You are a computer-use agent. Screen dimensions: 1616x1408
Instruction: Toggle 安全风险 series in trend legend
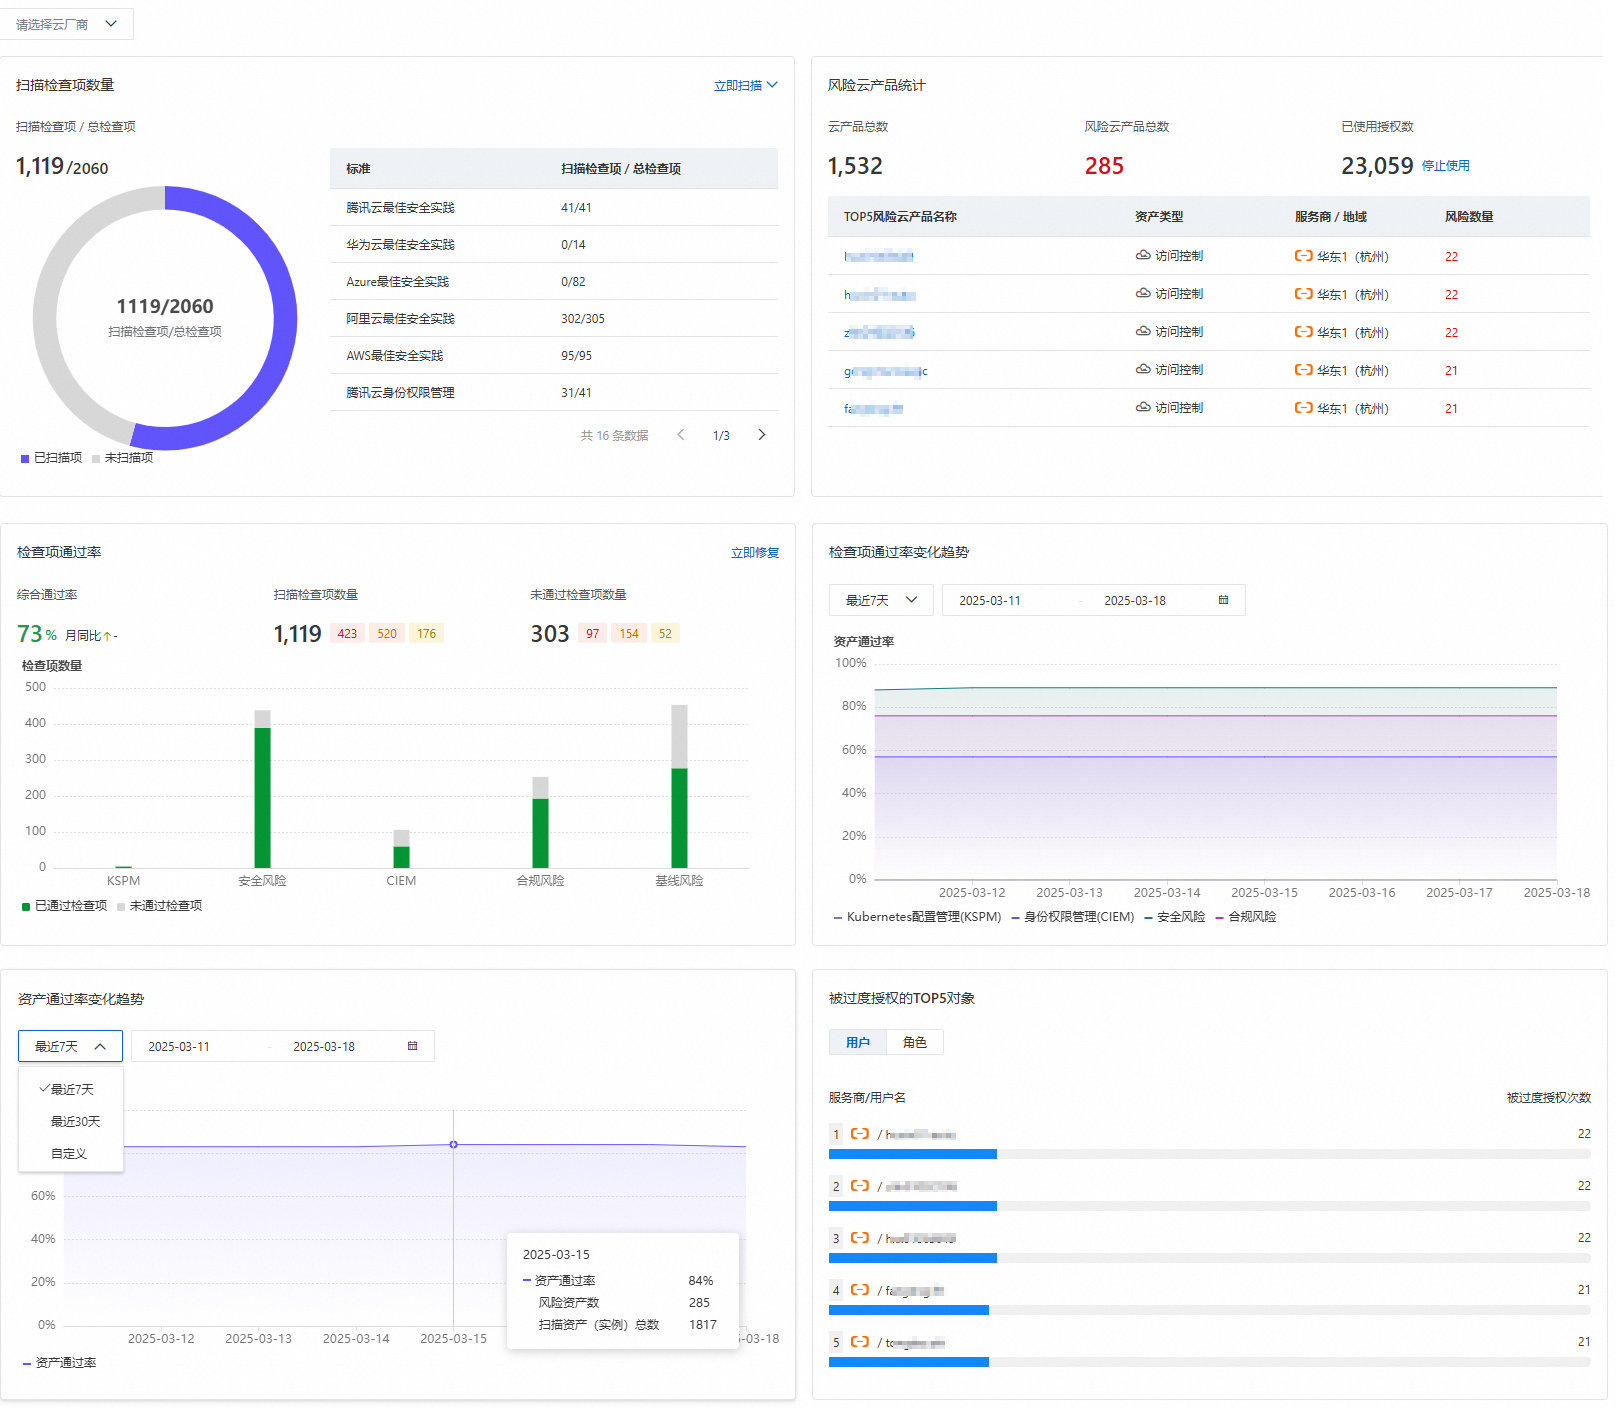(x=1175, y=917)
